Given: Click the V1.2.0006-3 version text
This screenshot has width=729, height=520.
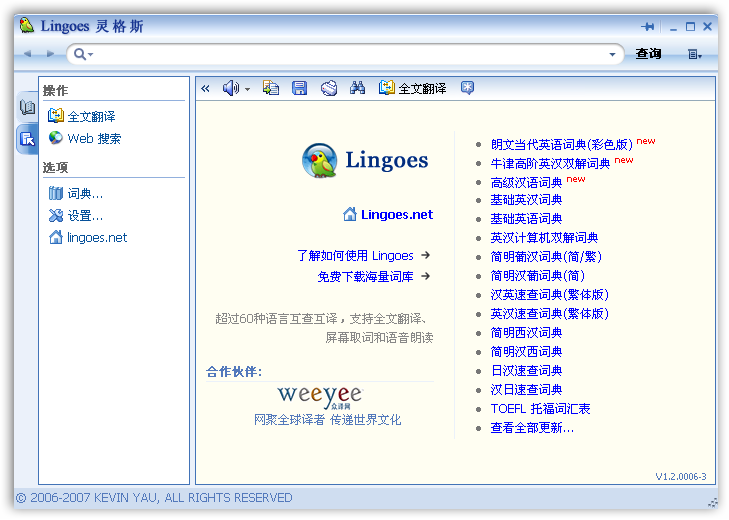Looking at the screenshot, I should pos(681,477).
